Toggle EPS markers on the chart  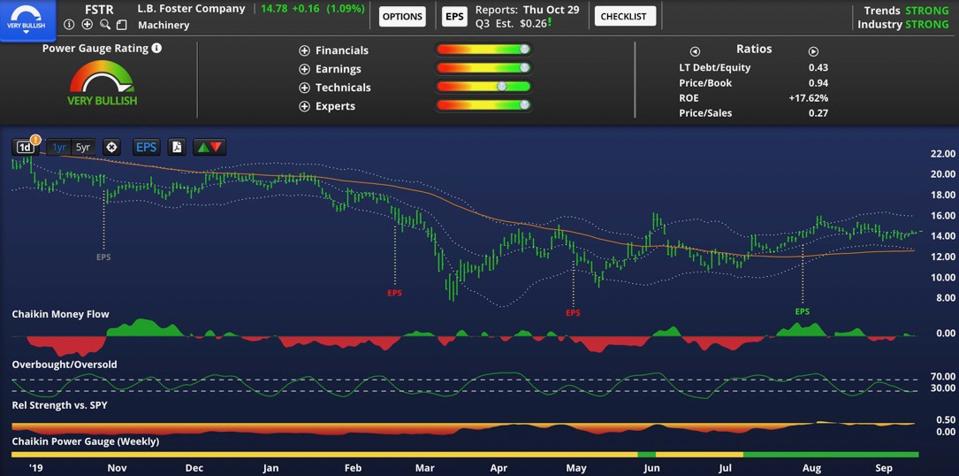(146, 147)
